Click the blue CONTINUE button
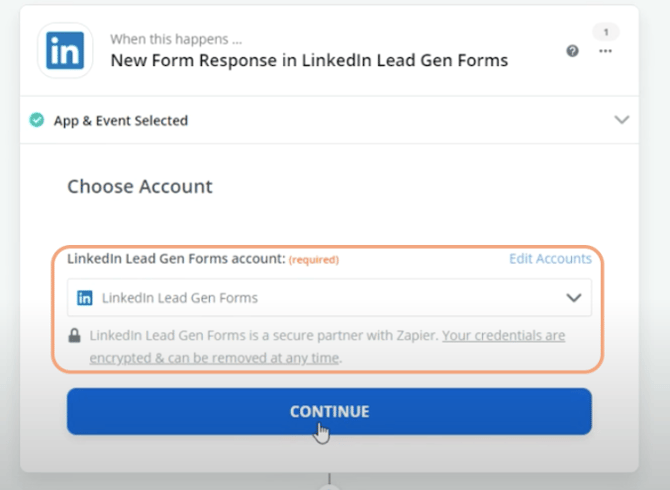Screen dimensions: 670x490 tap(329, 411)
